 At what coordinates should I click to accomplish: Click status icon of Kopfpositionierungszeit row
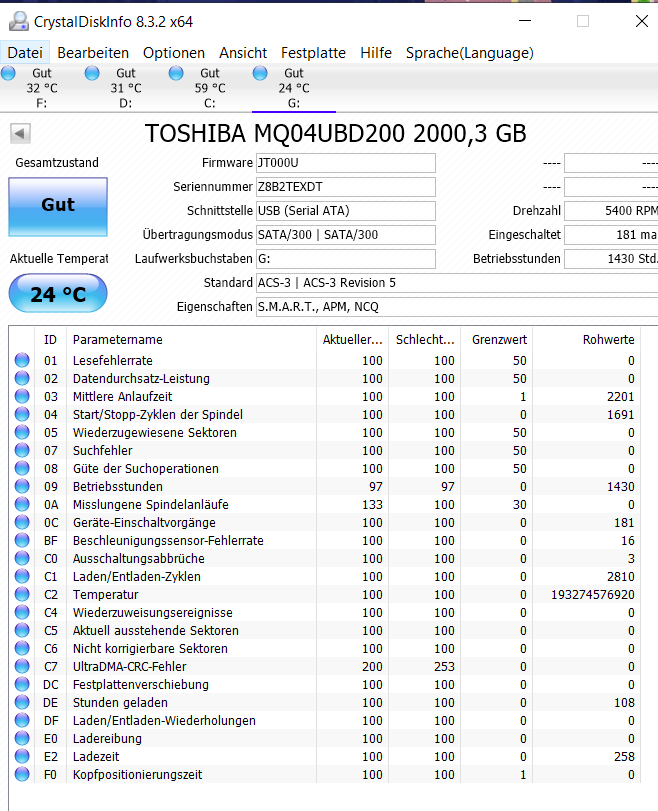(22, 774)
